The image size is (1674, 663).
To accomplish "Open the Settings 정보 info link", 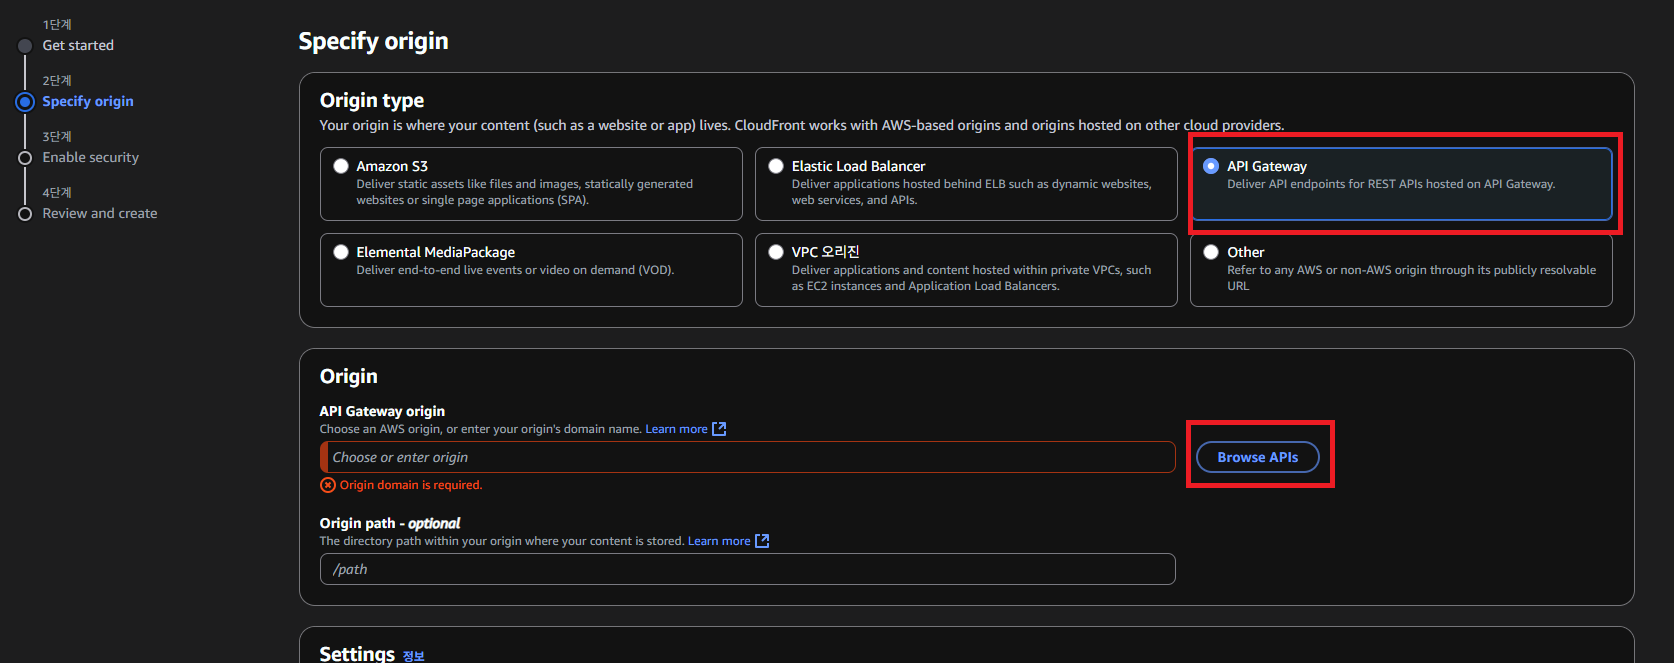I will 414,656.
